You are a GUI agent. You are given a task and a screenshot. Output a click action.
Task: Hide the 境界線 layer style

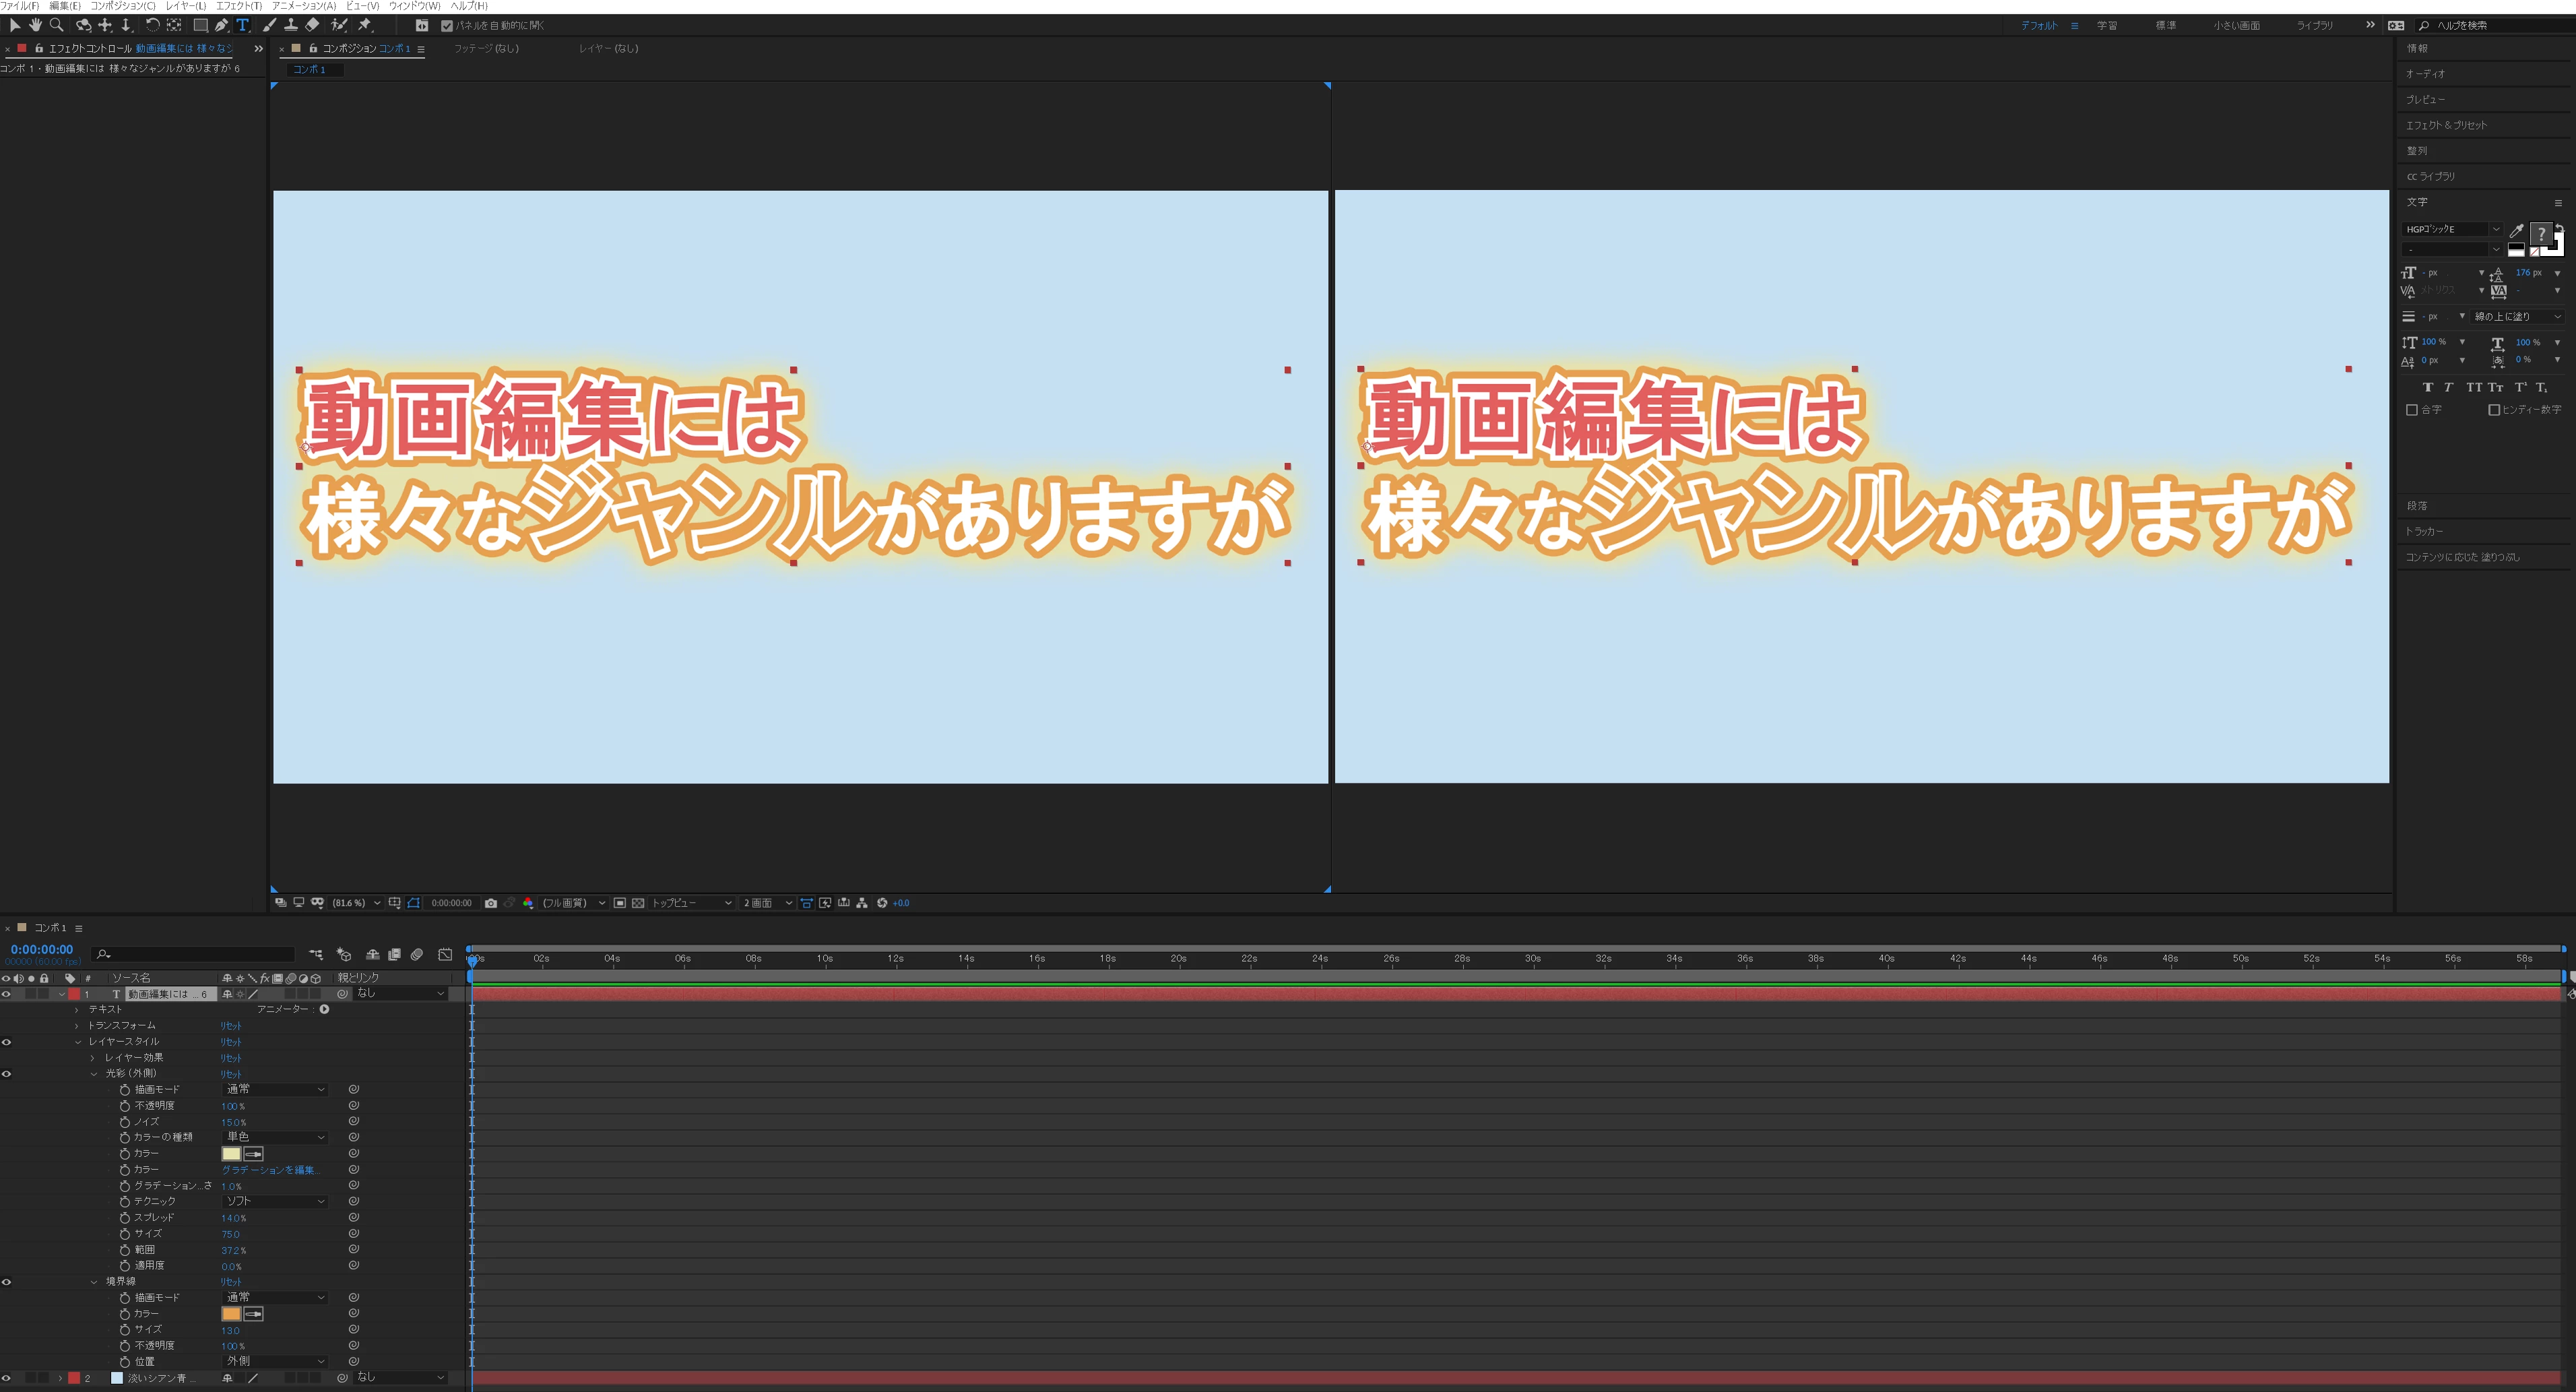pos(7,1282)
